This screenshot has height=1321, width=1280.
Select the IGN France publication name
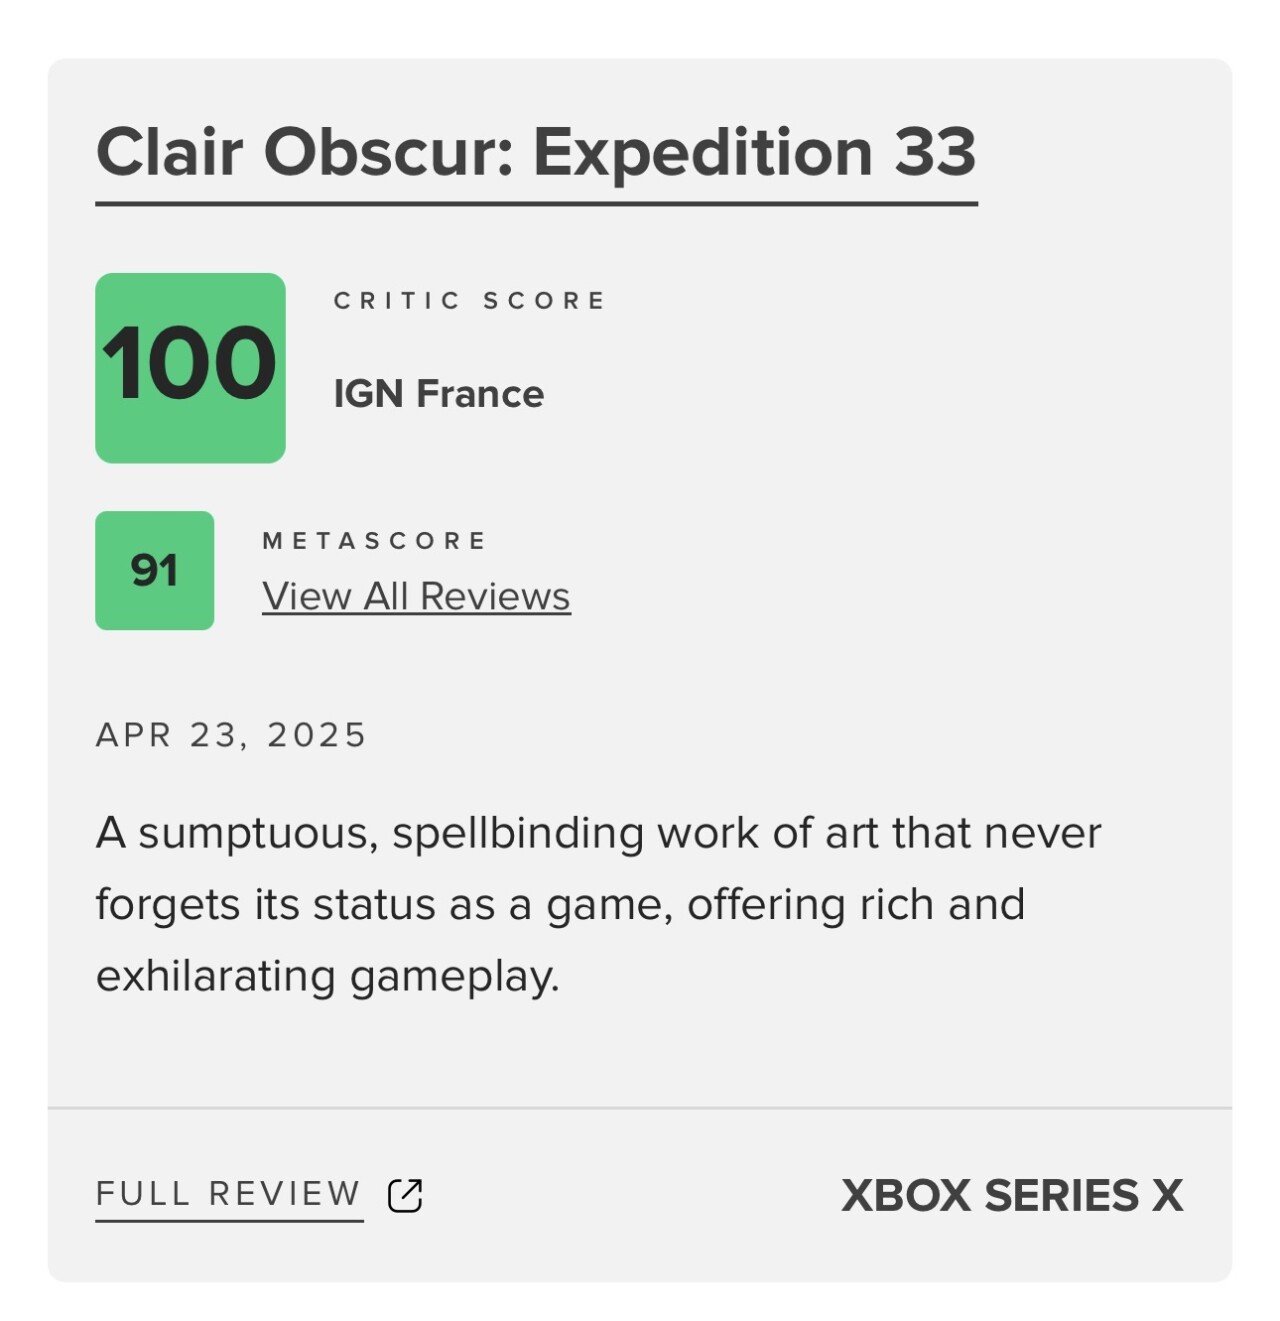(x=438, y=394)
